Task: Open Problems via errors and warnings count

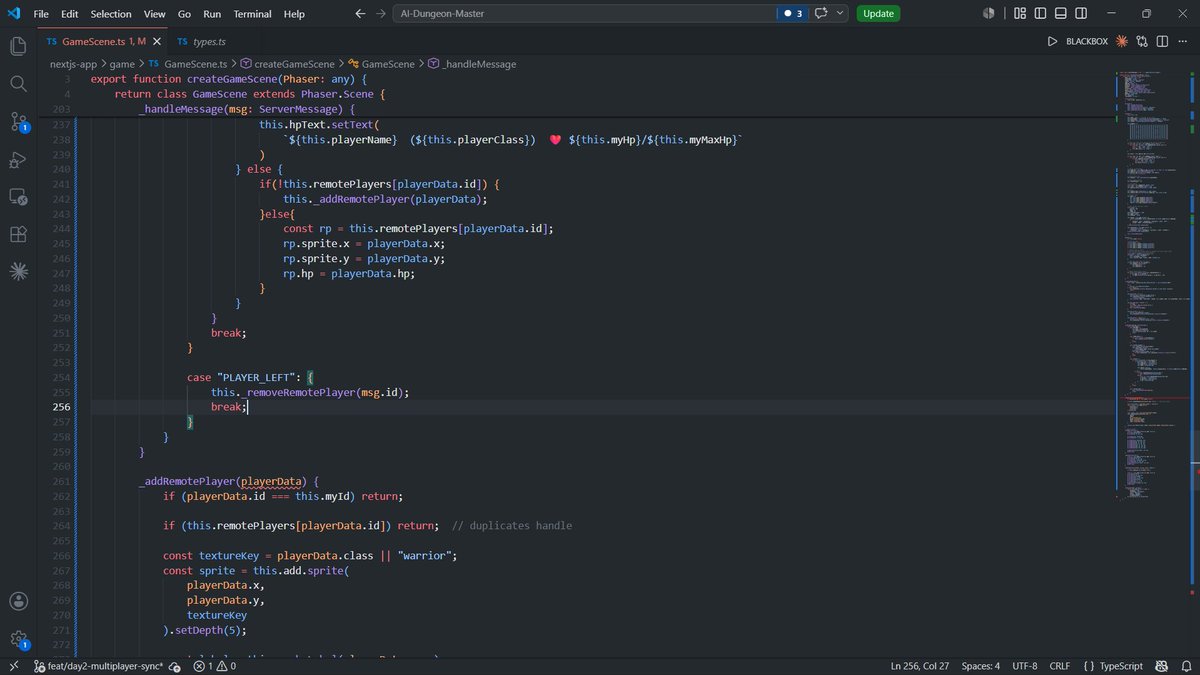Action: (214, 666)
